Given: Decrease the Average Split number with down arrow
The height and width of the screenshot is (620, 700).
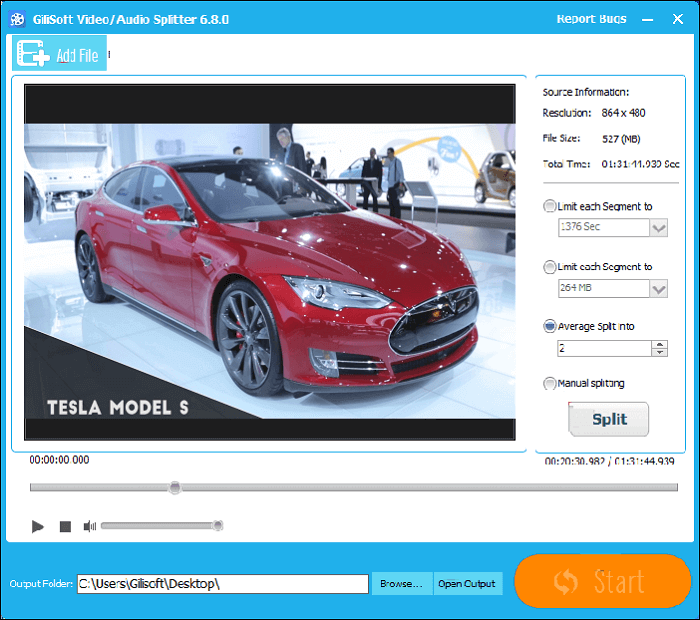Looking at the screenshot, I should 658,353.
